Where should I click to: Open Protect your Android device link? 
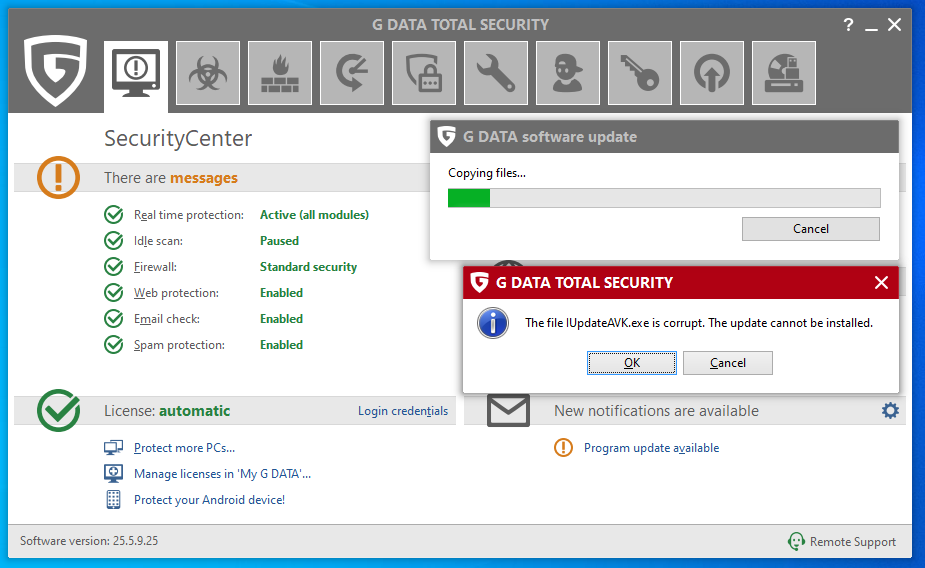209,500
